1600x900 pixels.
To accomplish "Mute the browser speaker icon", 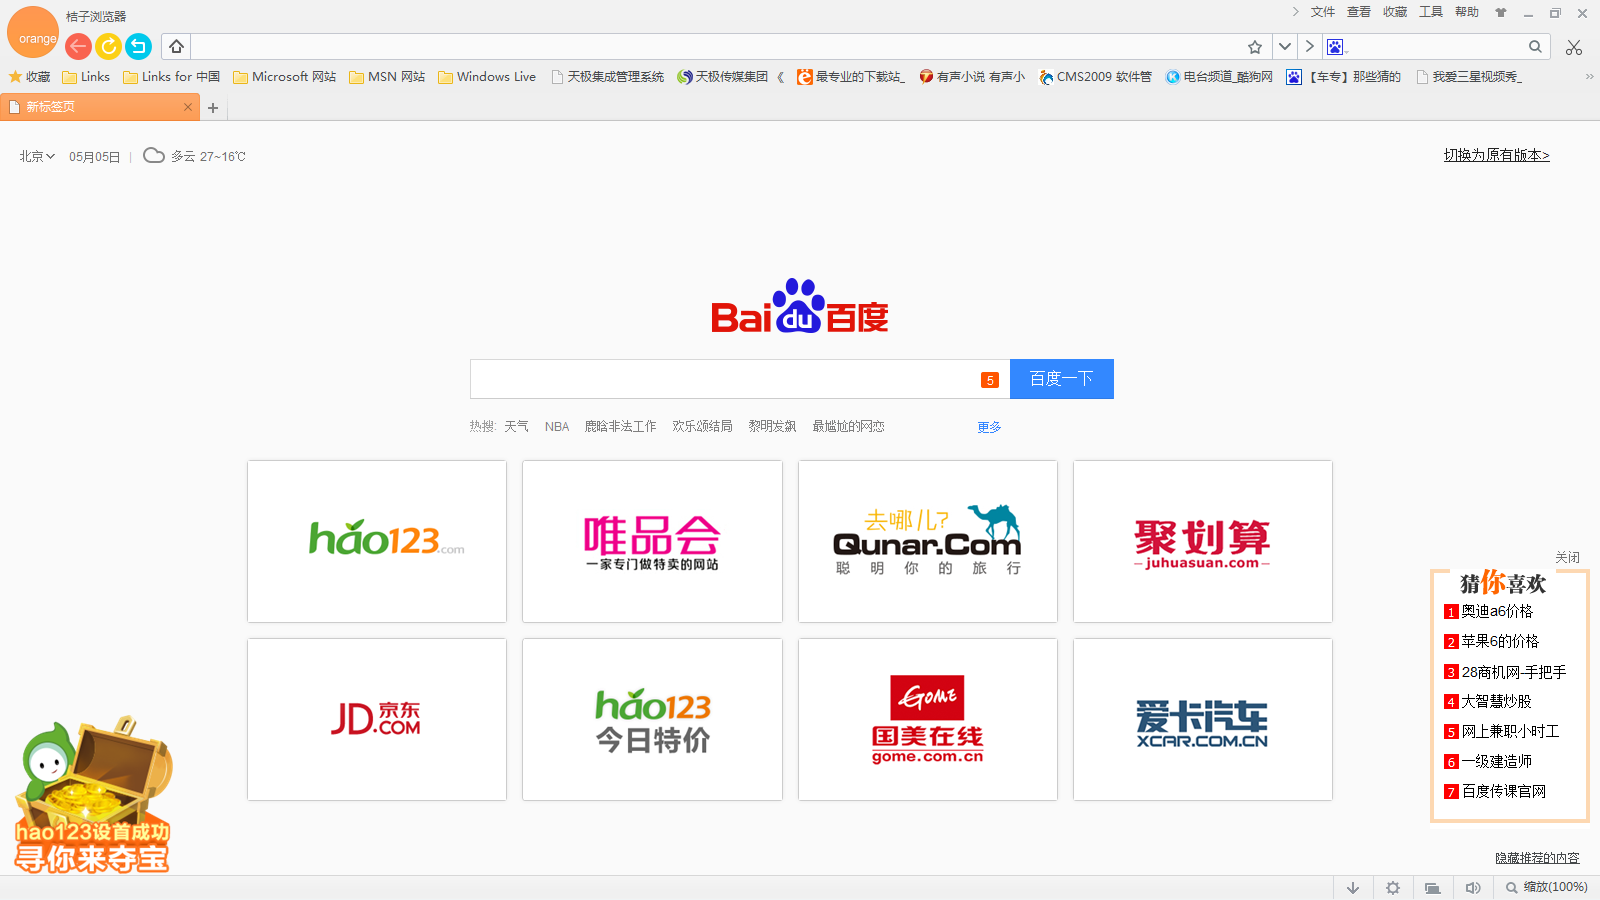I will tap(1473, 887).
